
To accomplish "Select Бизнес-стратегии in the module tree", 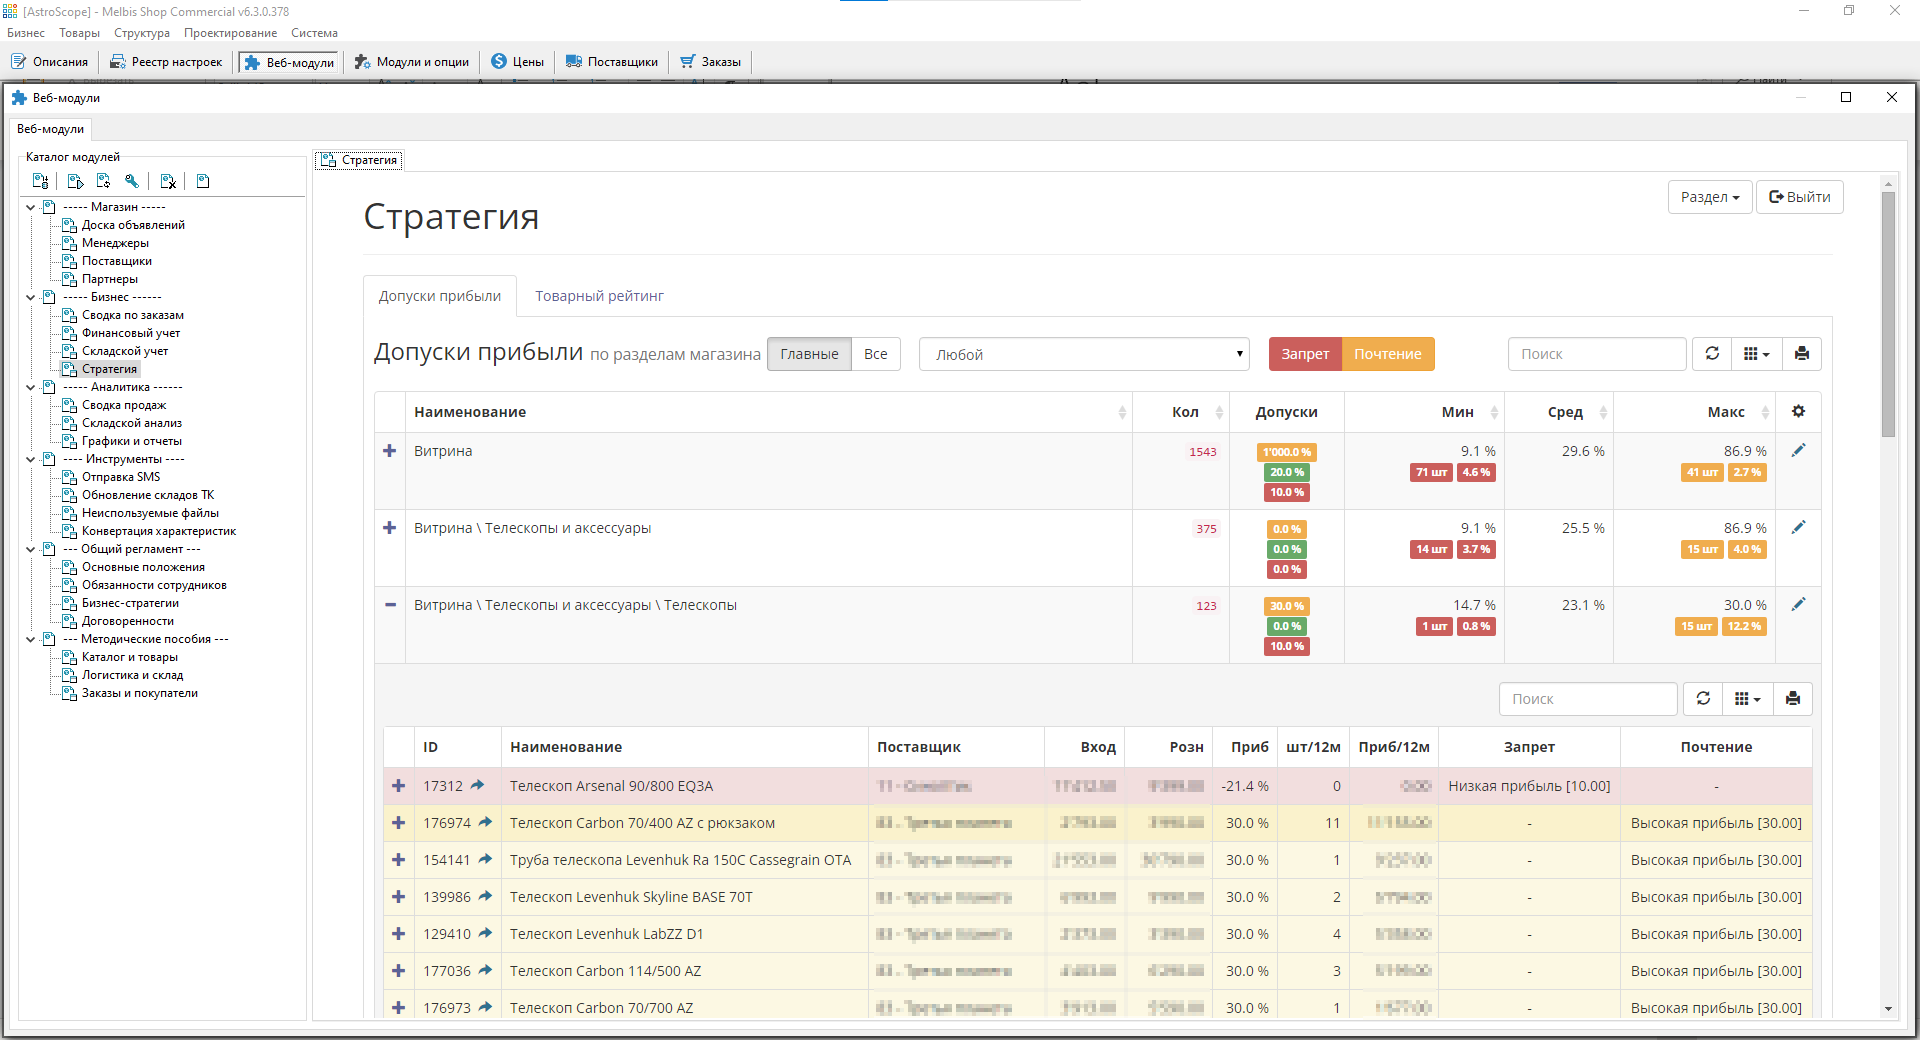I will 130,603.
